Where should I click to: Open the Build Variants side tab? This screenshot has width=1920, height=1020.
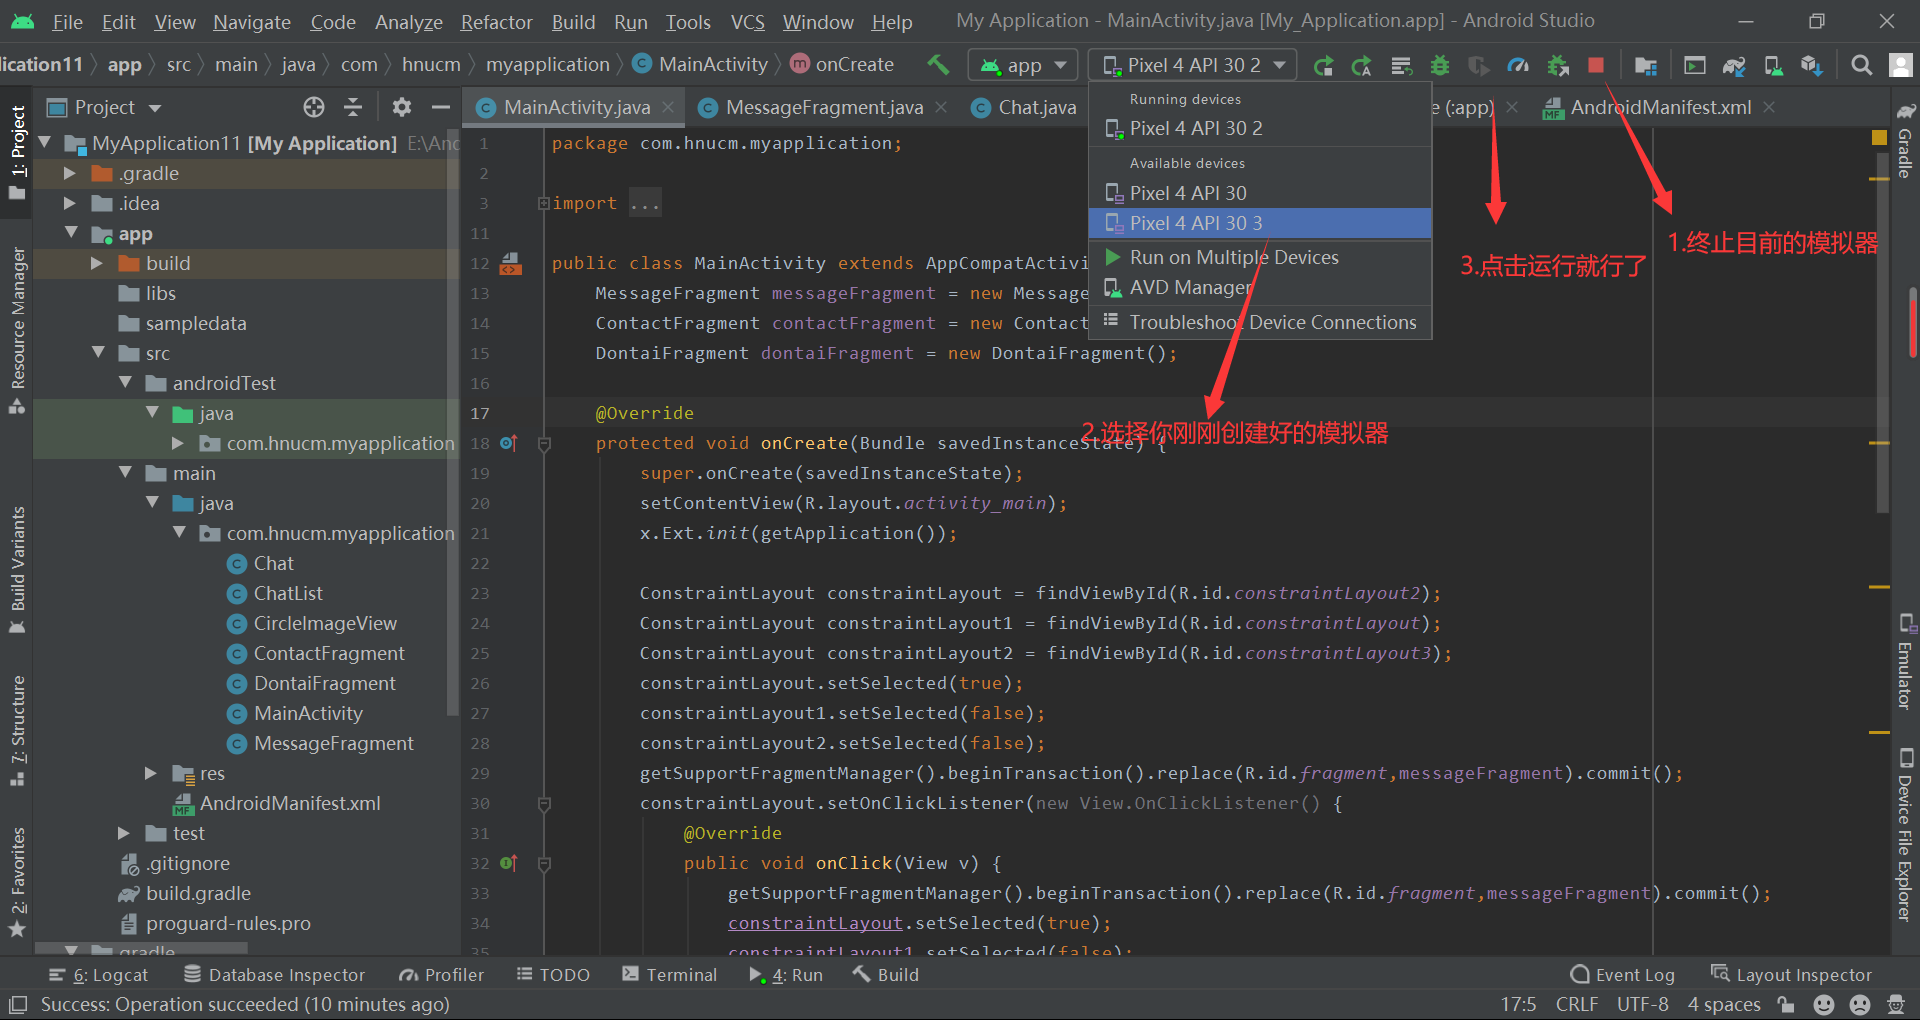17,570
